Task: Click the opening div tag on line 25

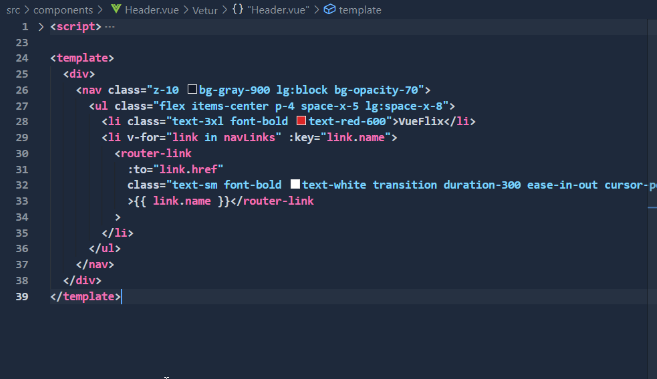Action: coord(79,74)
